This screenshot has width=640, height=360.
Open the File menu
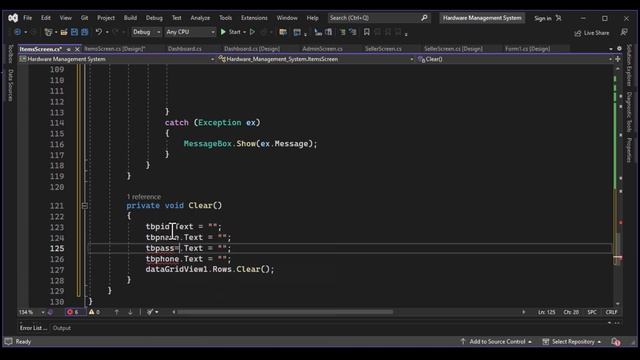(x=27, y=18)
